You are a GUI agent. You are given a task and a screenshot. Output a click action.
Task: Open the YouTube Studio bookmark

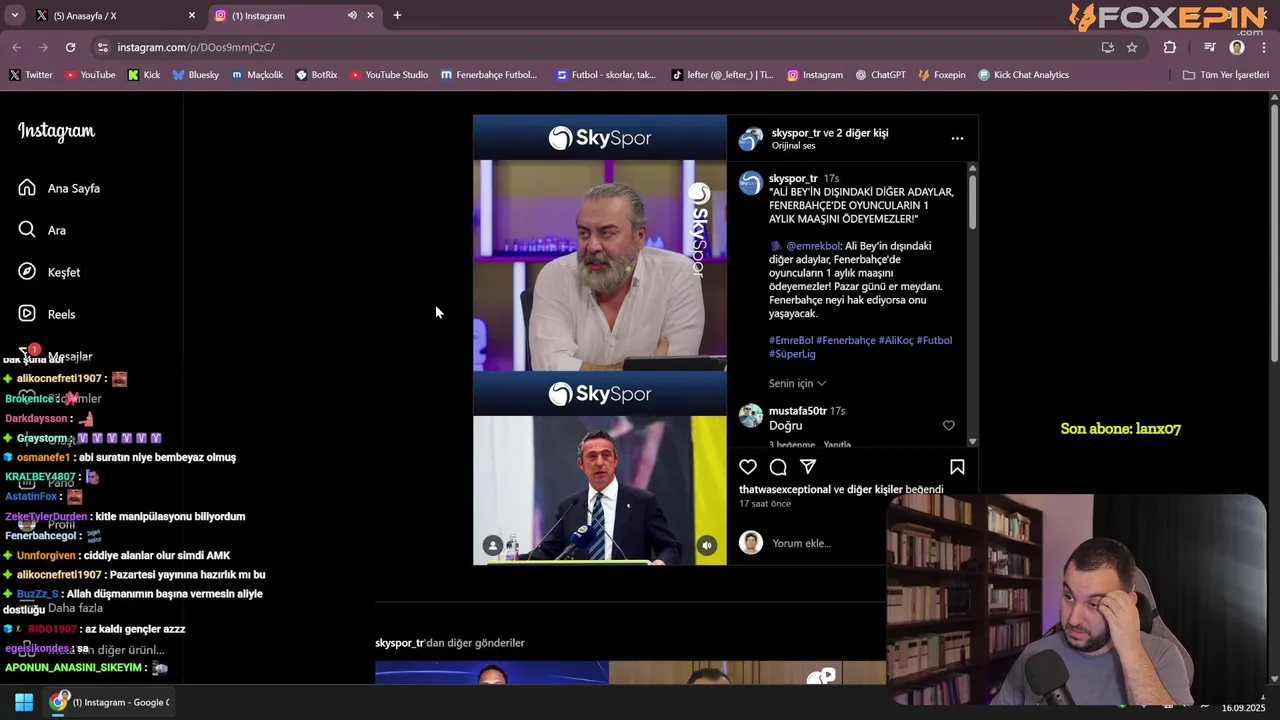click(x=389, y=75)
